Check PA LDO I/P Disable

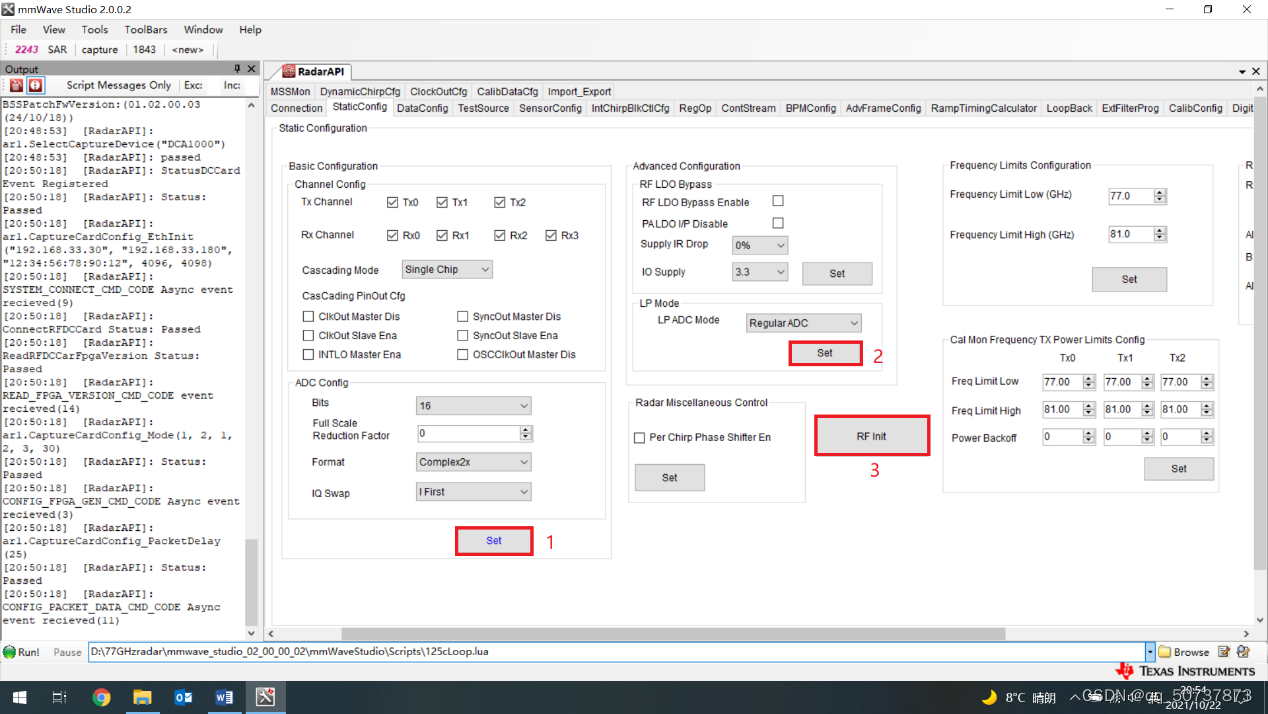point(778,223)
